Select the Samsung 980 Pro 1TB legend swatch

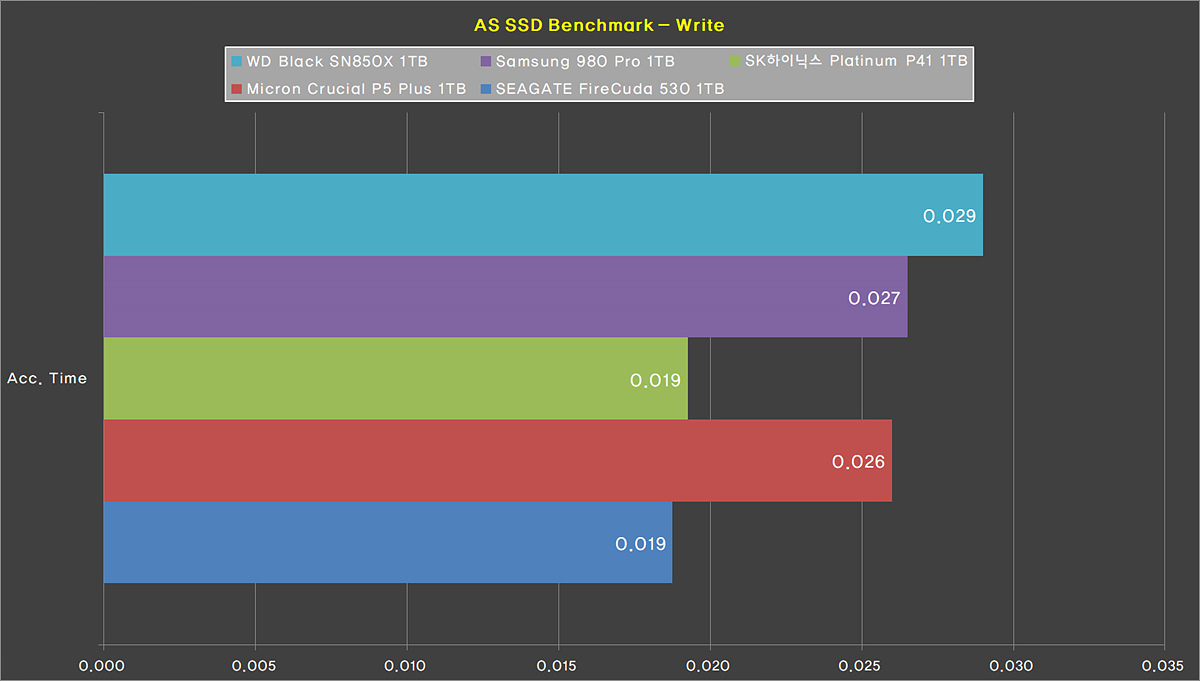point(486,62)
